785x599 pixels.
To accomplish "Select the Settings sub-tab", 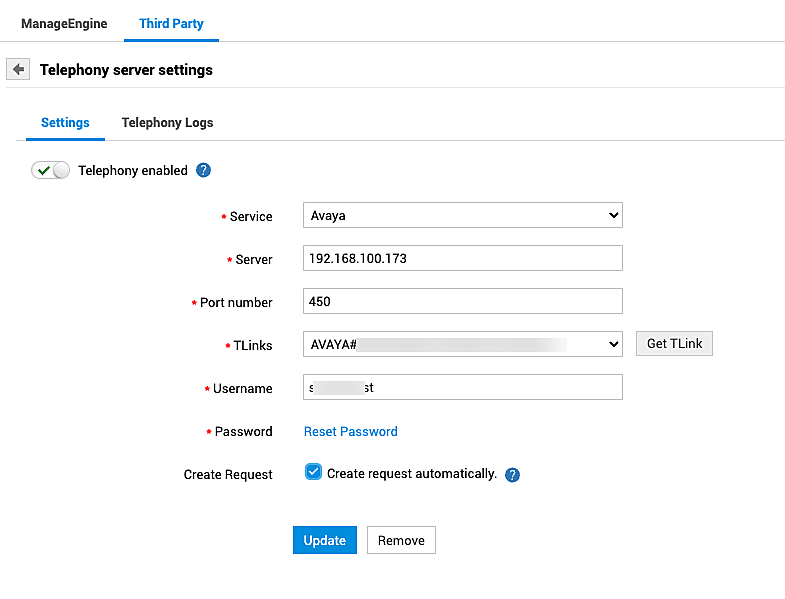I will tap(65, 123).
